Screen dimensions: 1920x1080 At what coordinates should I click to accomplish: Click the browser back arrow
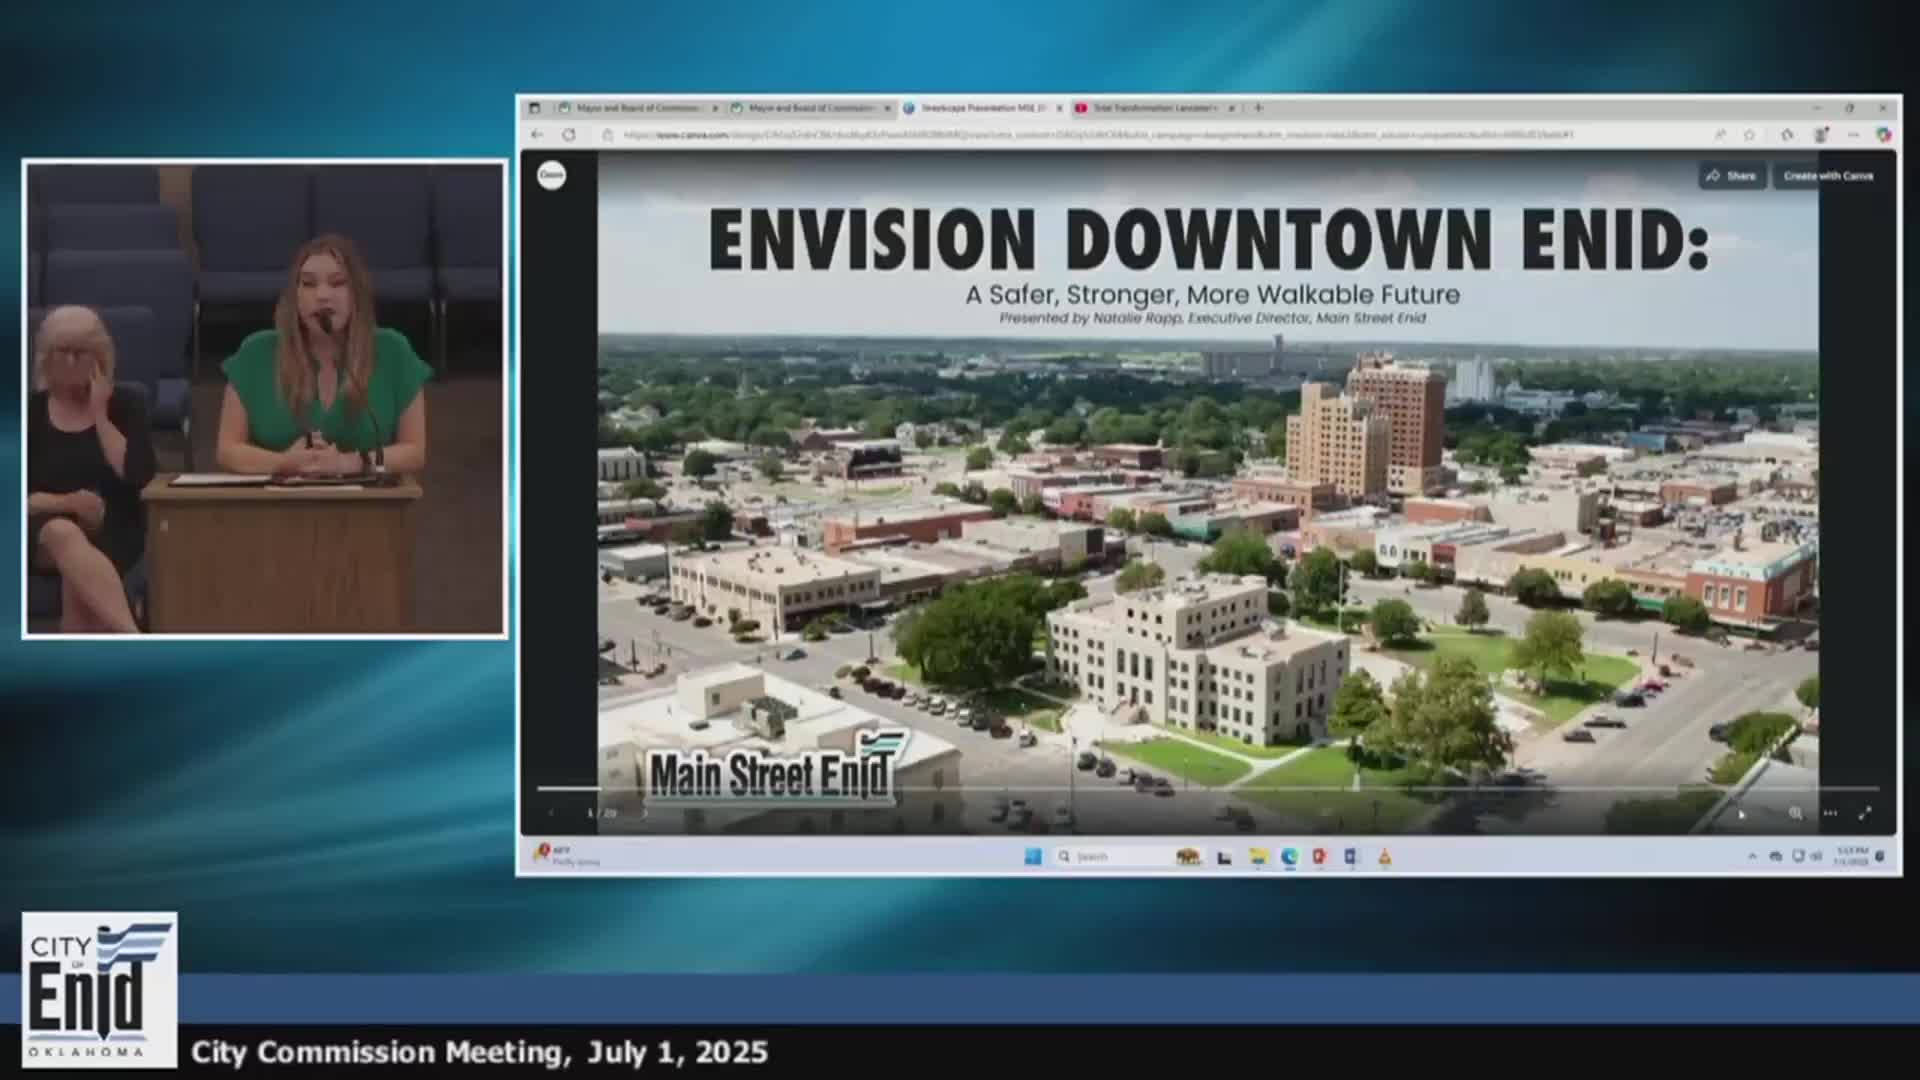537,135
